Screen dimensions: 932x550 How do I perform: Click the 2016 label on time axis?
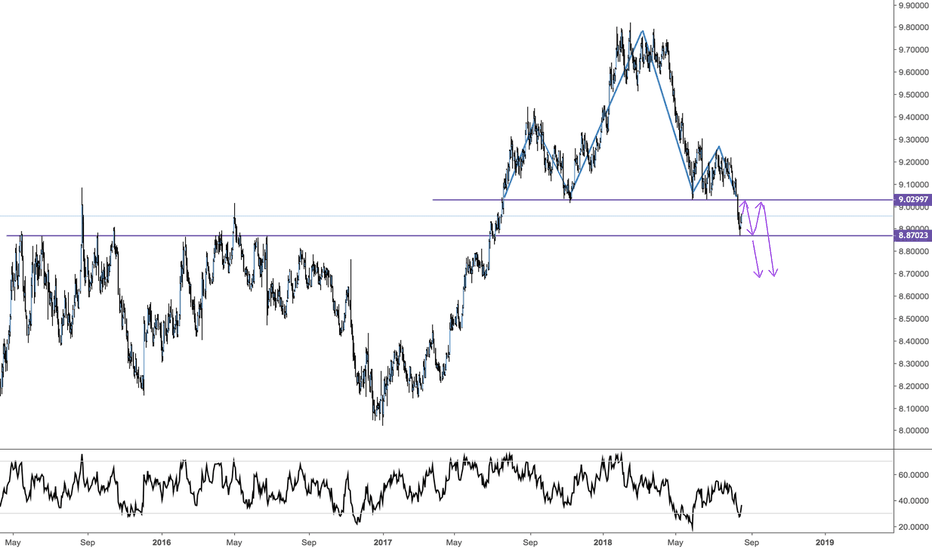161,542
